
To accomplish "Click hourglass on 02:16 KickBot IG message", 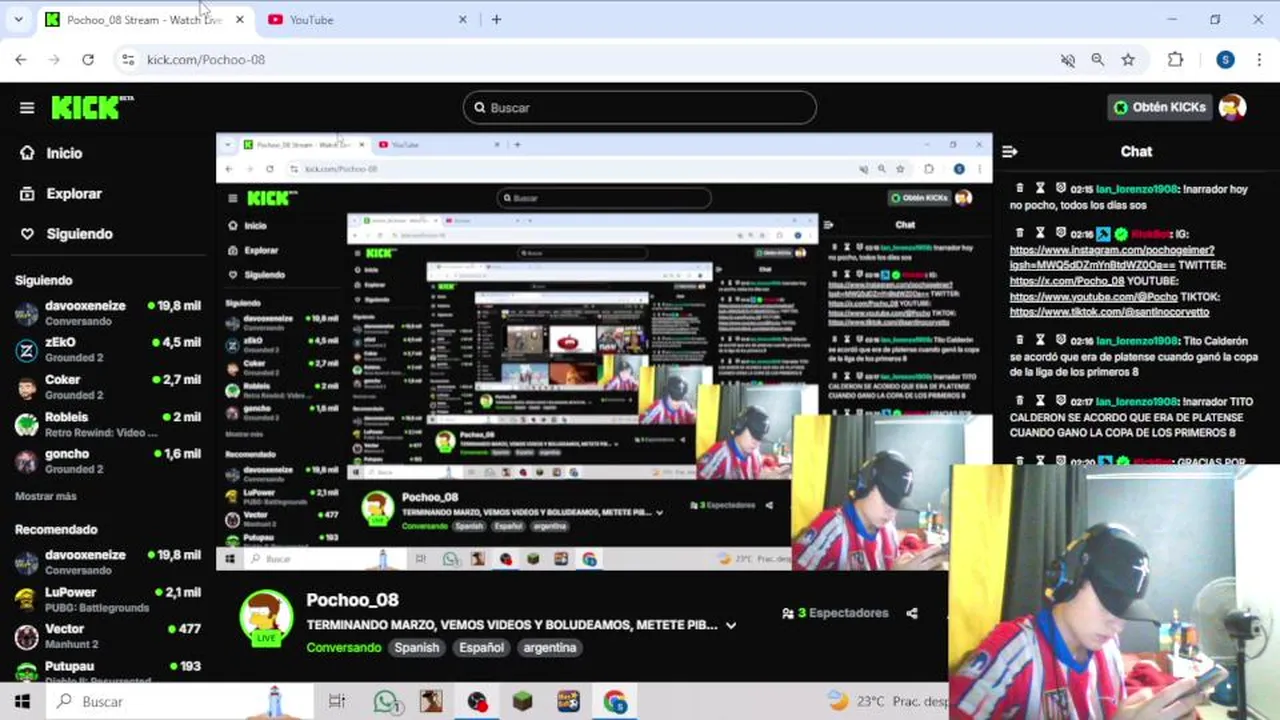I will click(1040, 233).
